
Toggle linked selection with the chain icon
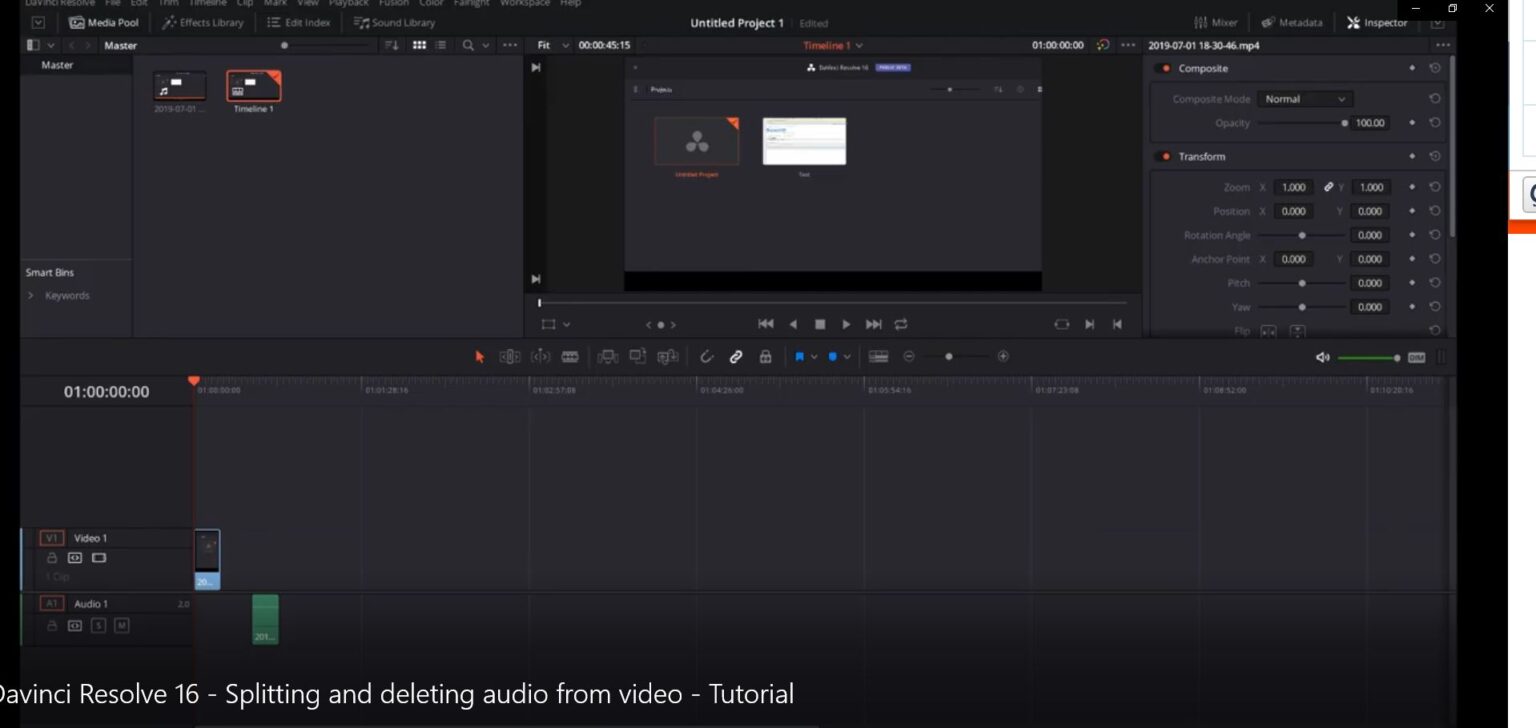(x=736, y=356)
